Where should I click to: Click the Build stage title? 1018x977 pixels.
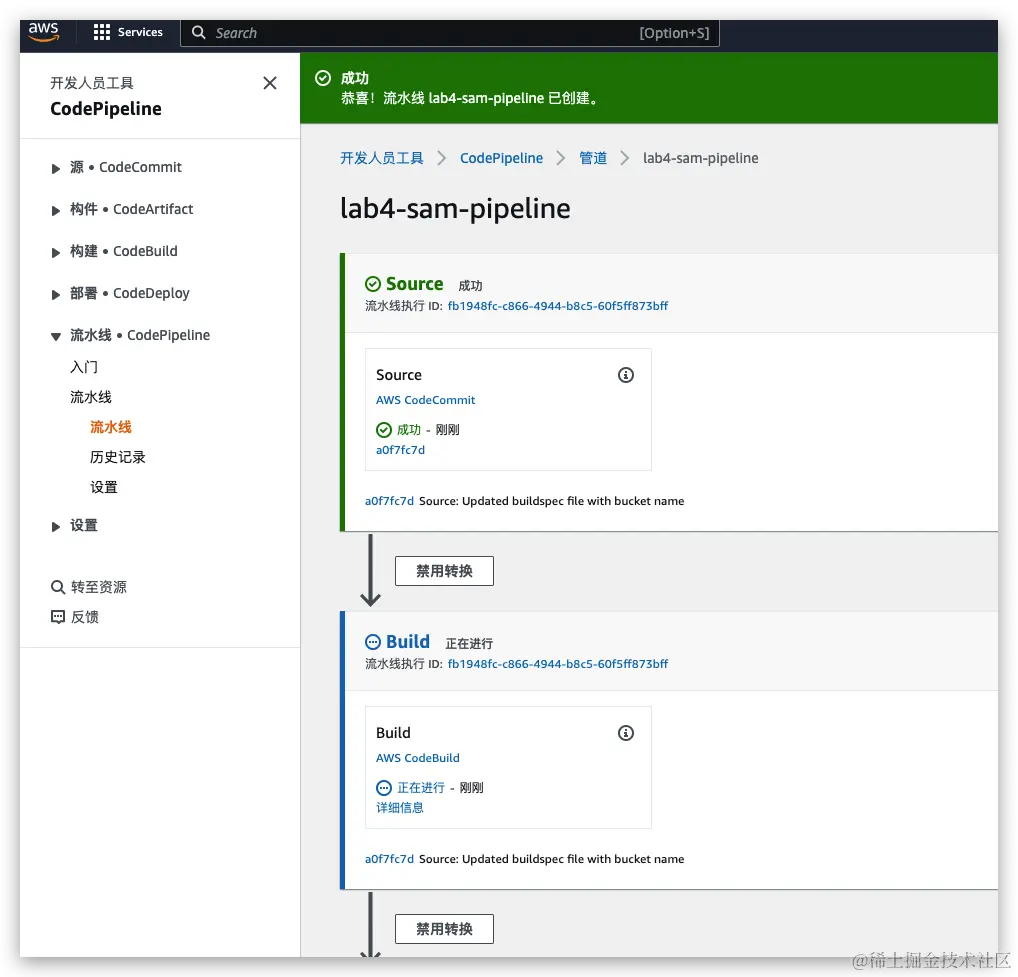(x=408, y=641)
